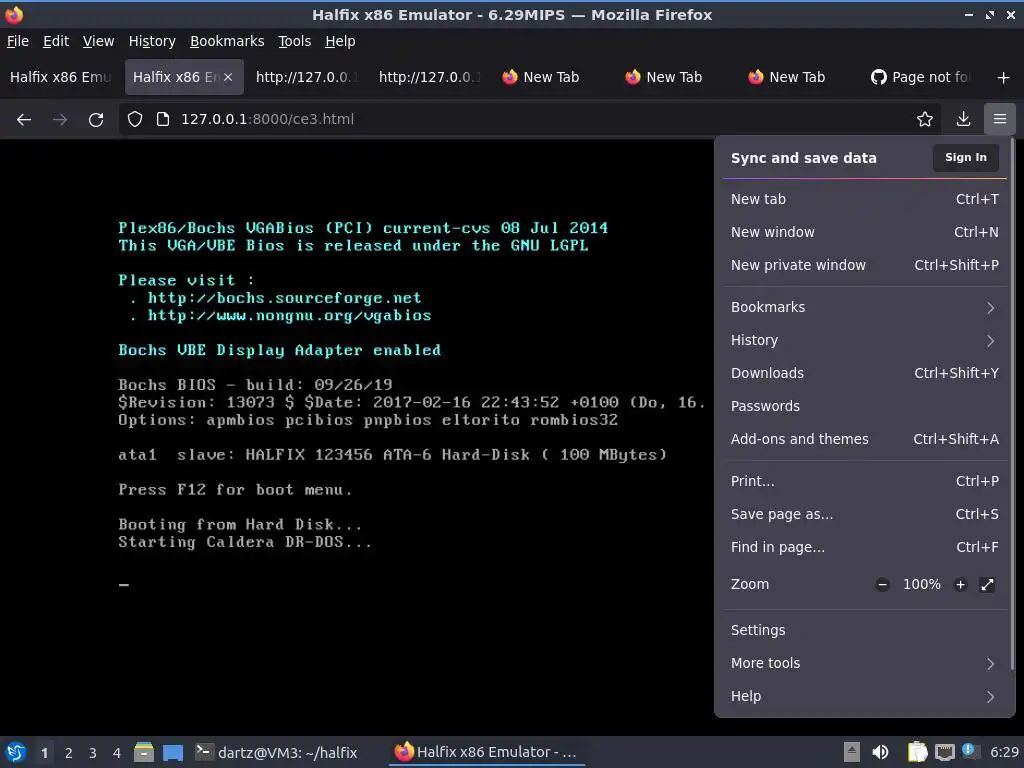Click the emulator screen canvas

(x=357, y=436)
